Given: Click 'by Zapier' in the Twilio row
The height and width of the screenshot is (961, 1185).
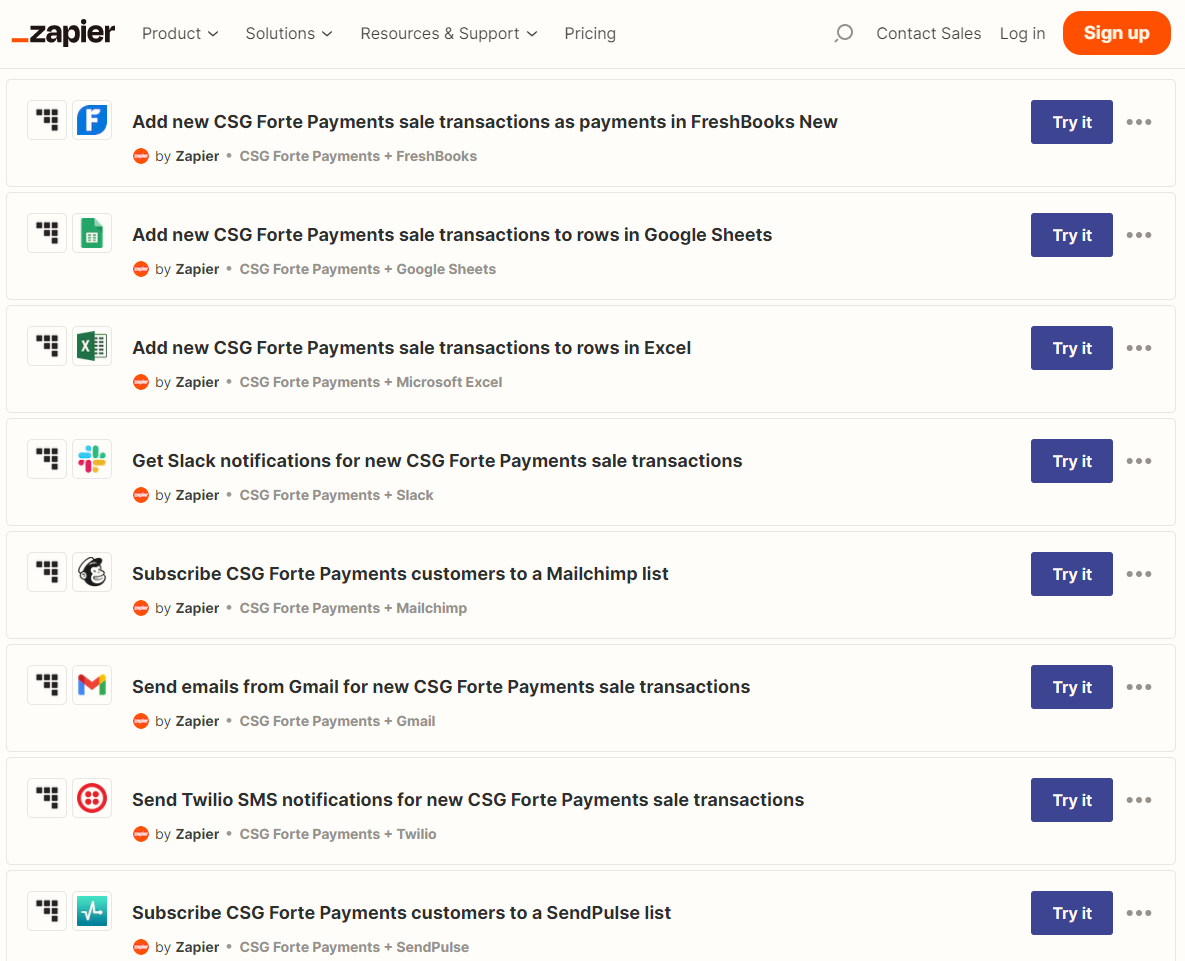Looking at the screenshot, I should 187,834.
